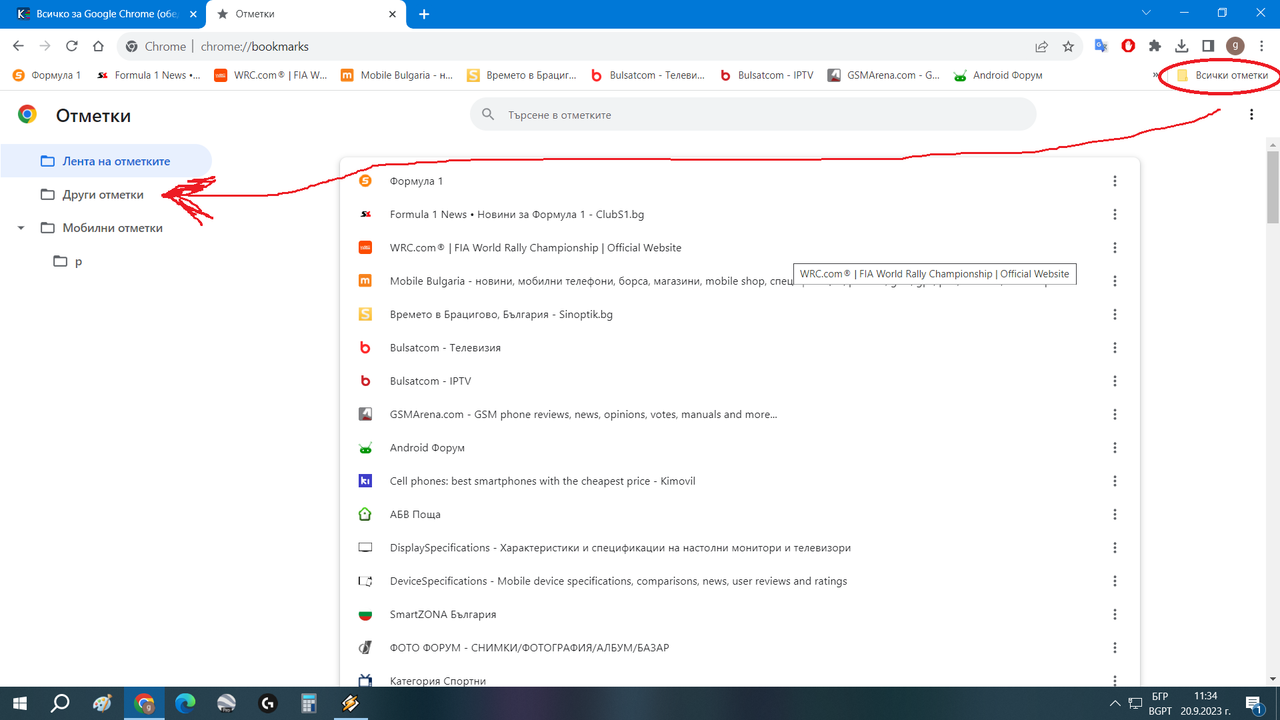Image resolution: width=1280 pixels, height=720 pixels.
Task: Select АБВ Поща bookmark row
Action: pyautogui.click(x=740, y=514)
